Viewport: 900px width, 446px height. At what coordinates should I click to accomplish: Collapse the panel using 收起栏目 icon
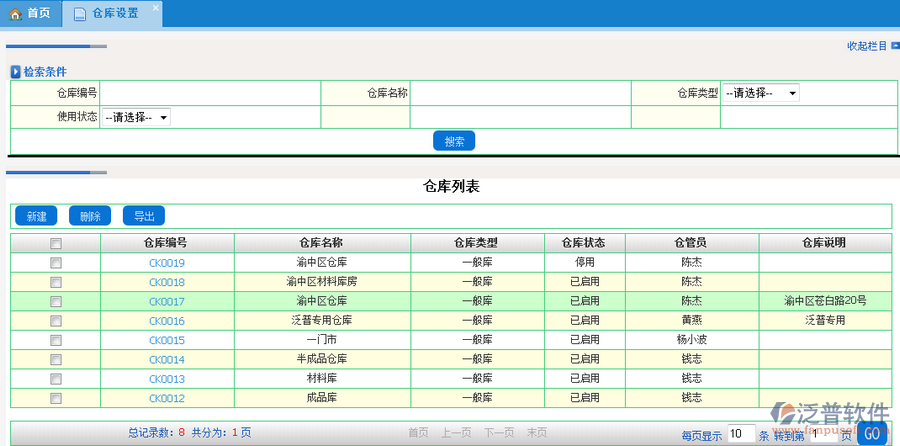[893, 46]
